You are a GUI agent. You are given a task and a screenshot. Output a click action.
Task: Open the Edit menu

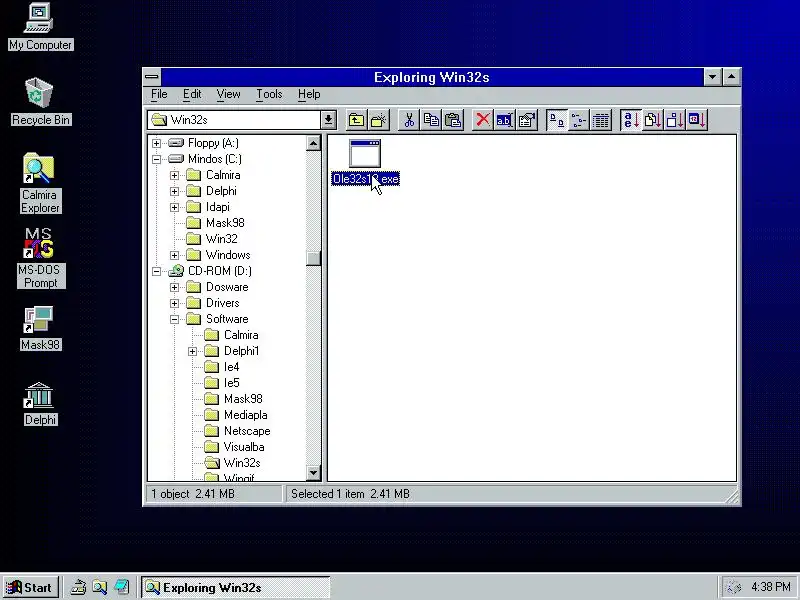click(192, 94)
